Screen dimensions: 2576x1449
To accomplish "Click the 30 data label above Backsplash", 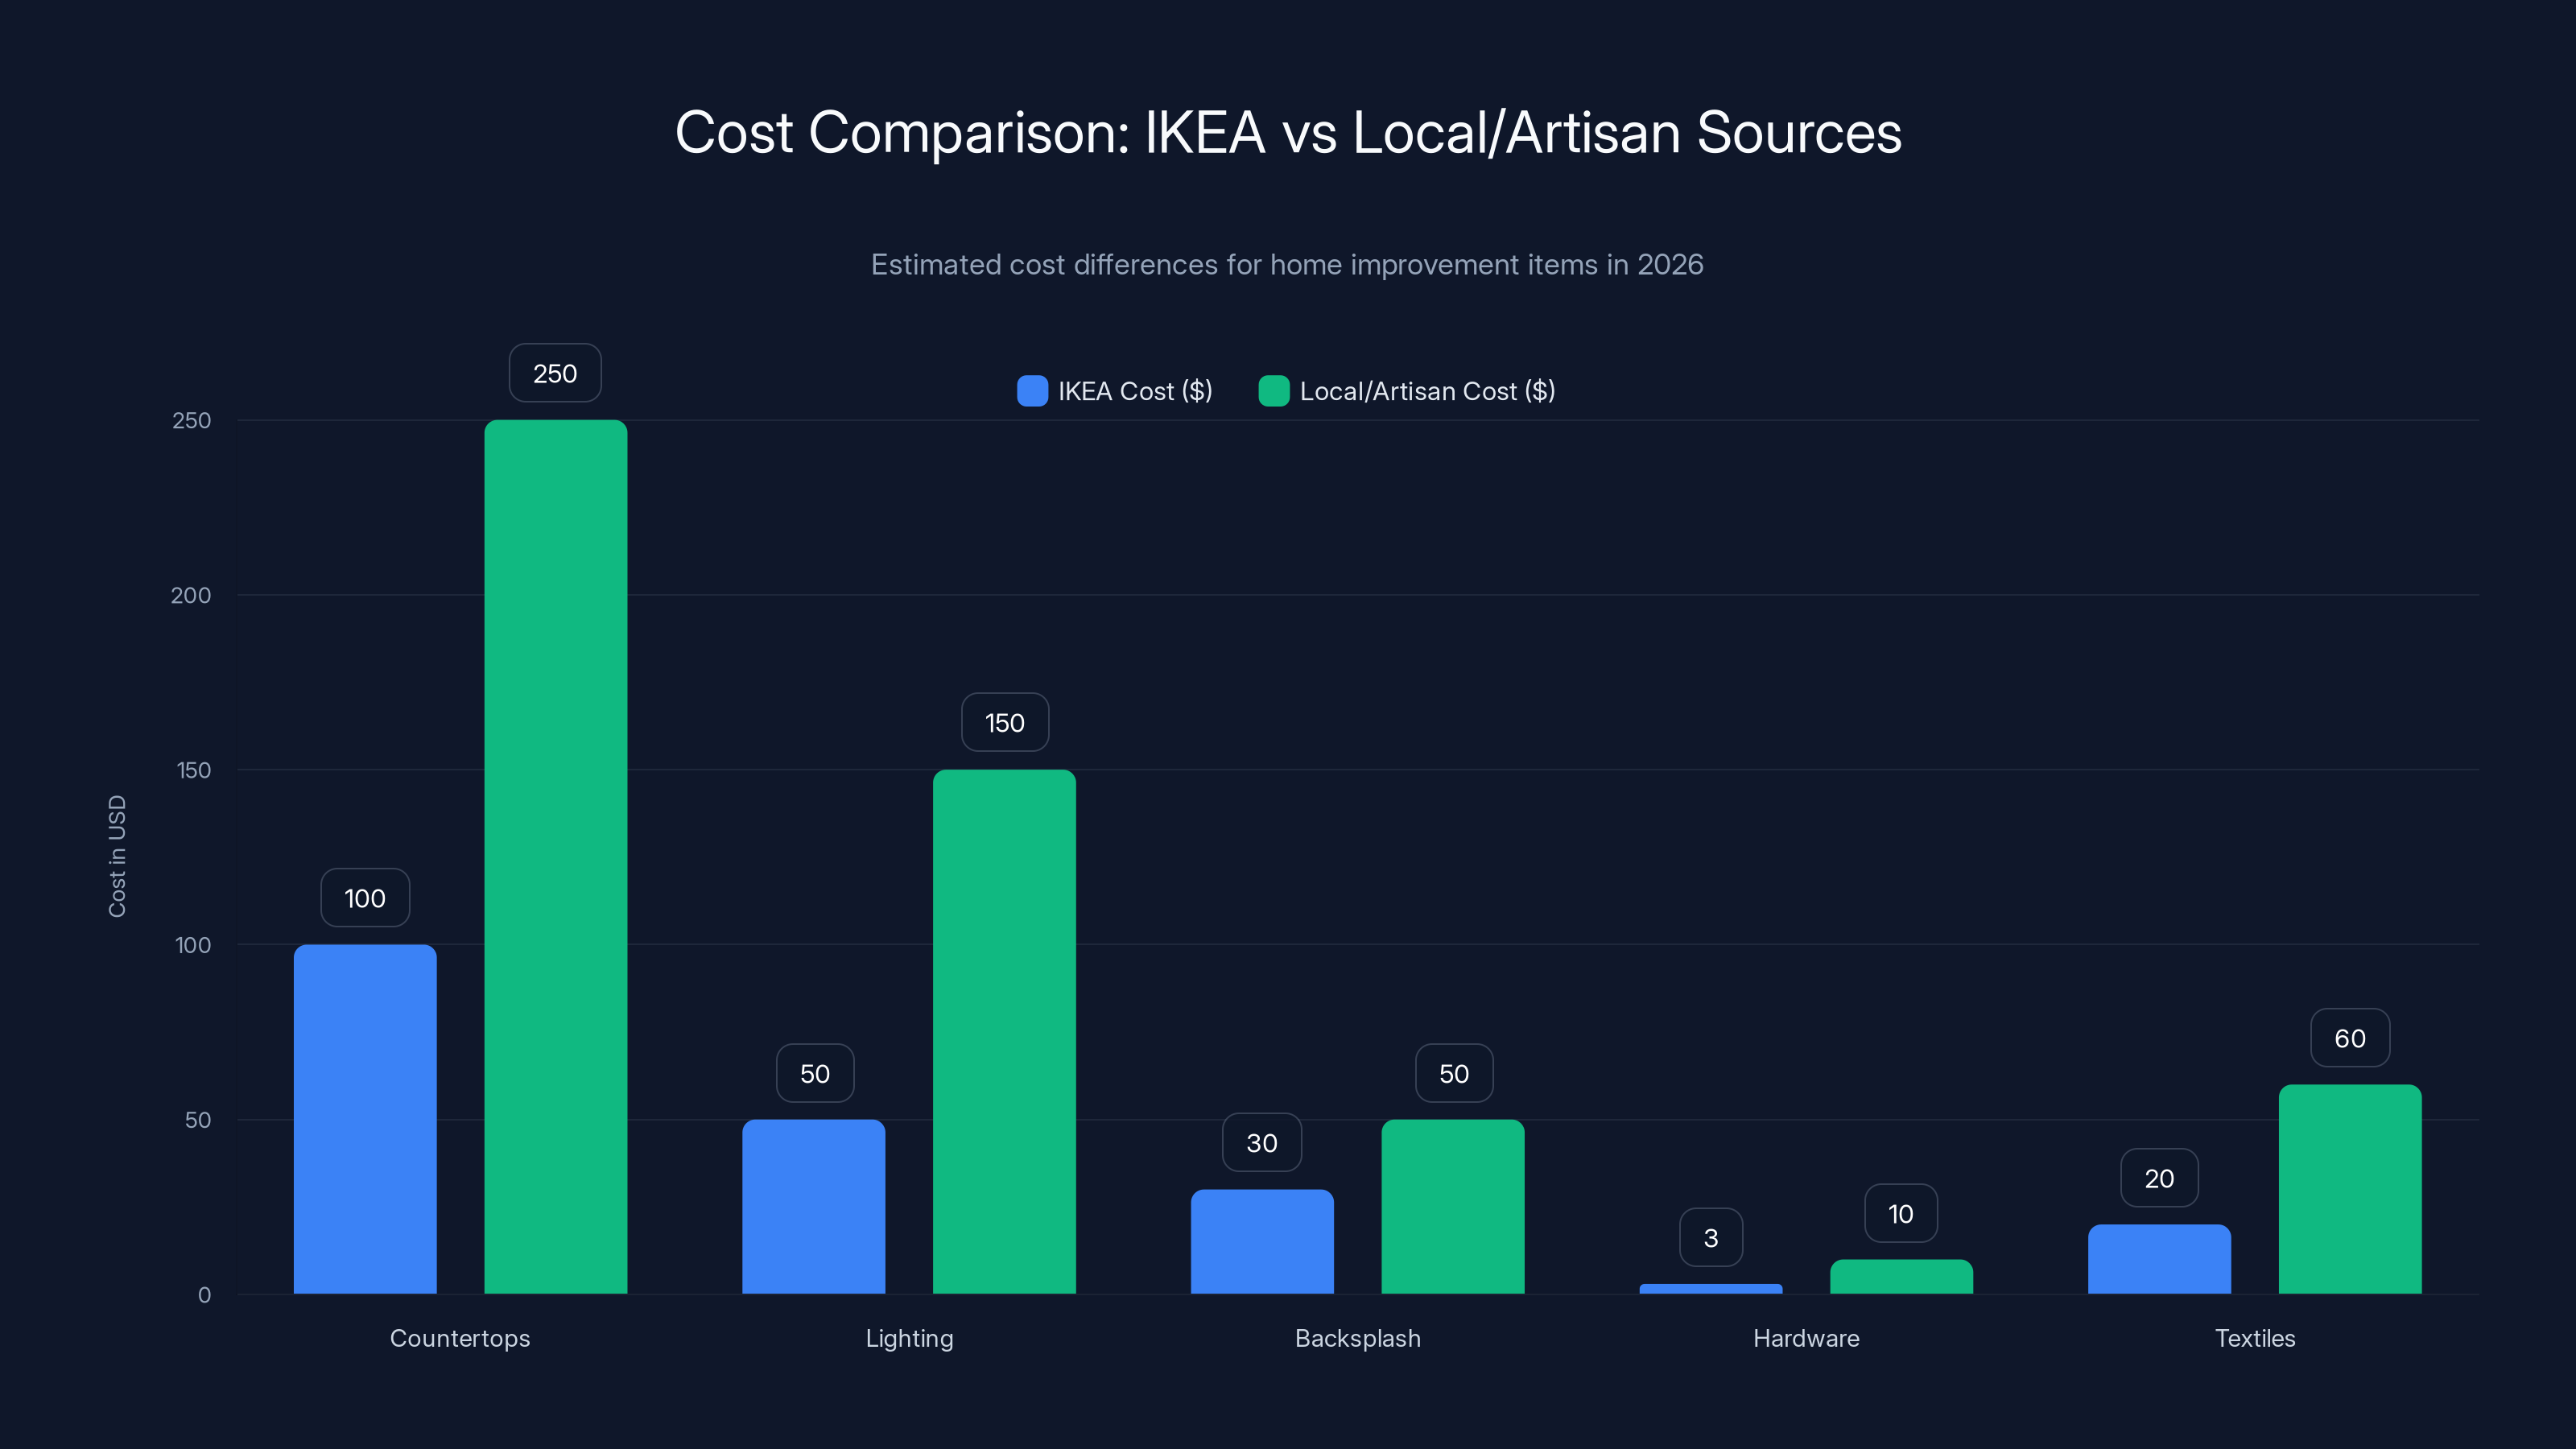I will coord(1262,1142).
